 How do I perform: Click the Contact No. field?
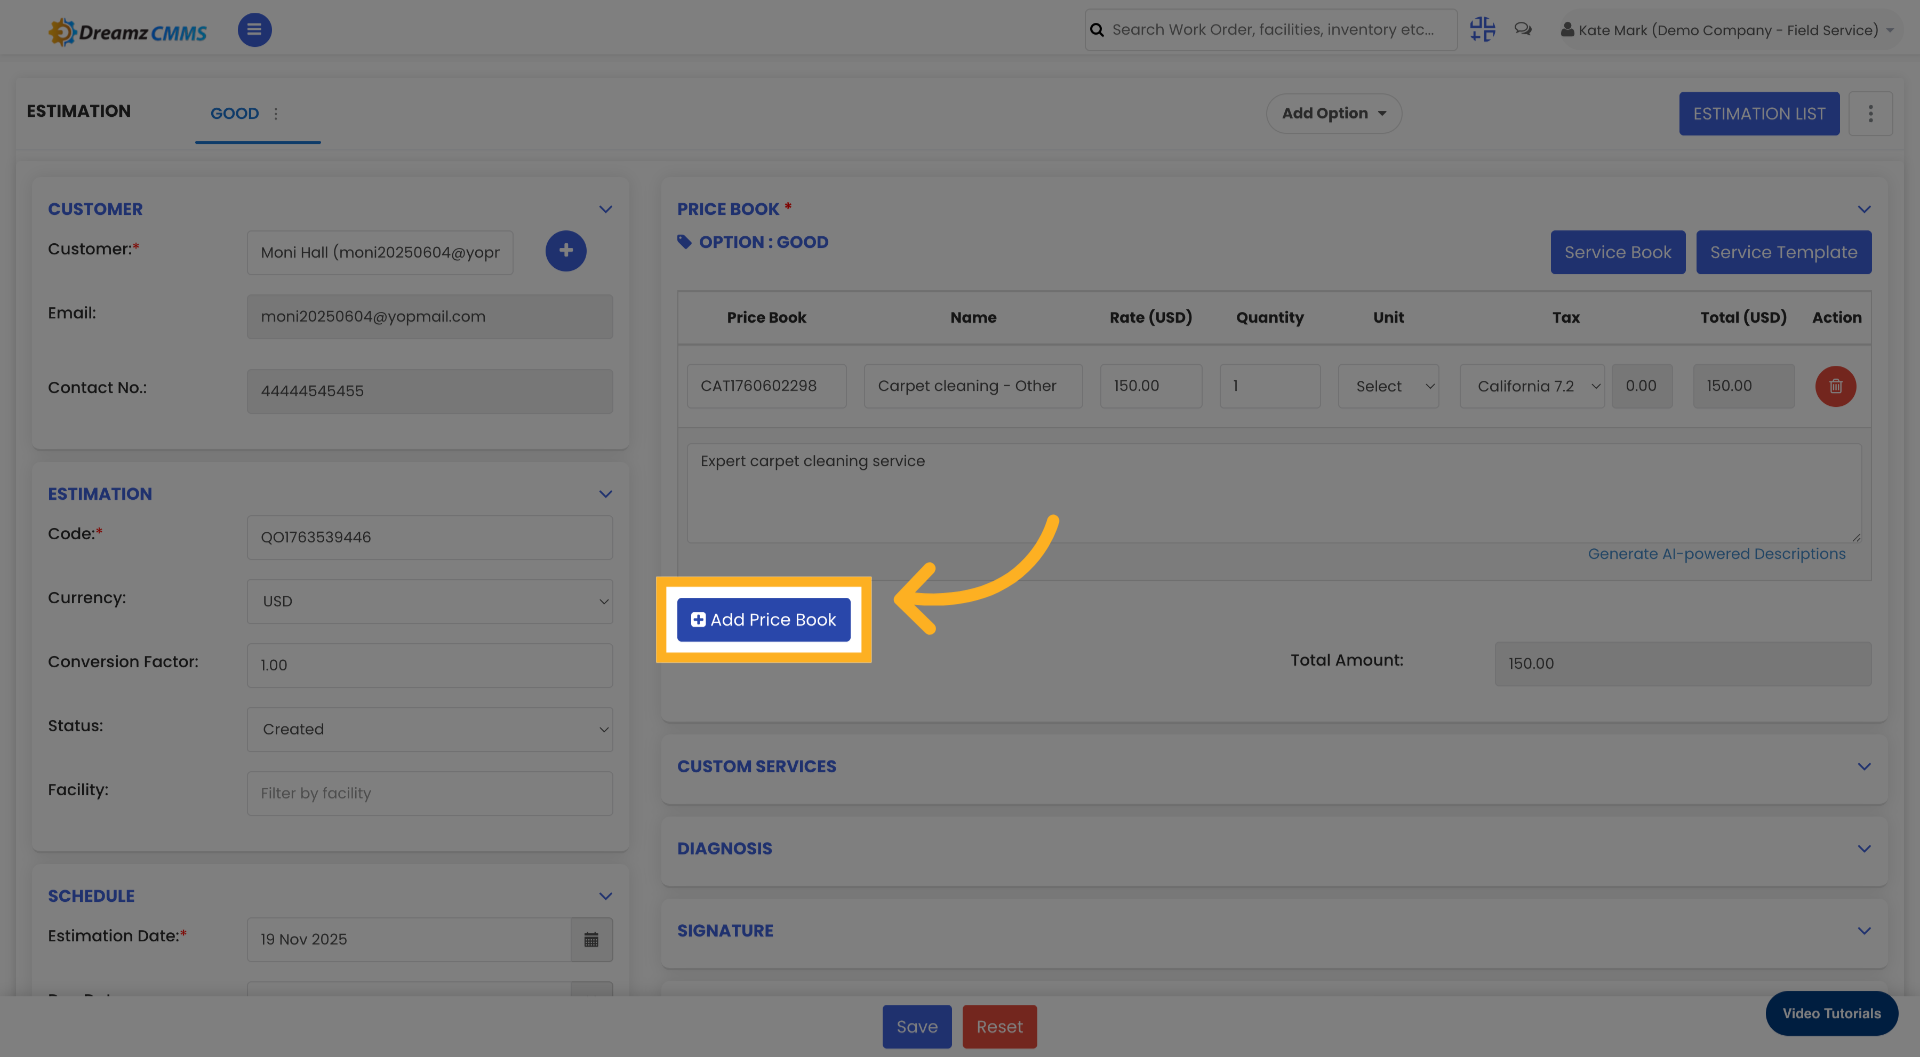(430, 391)
